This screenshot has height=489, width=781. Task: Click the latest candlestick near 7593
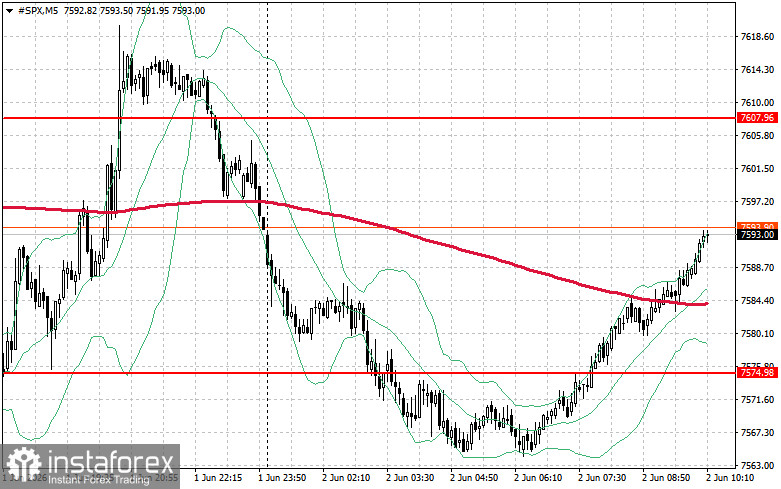[707, 236]
